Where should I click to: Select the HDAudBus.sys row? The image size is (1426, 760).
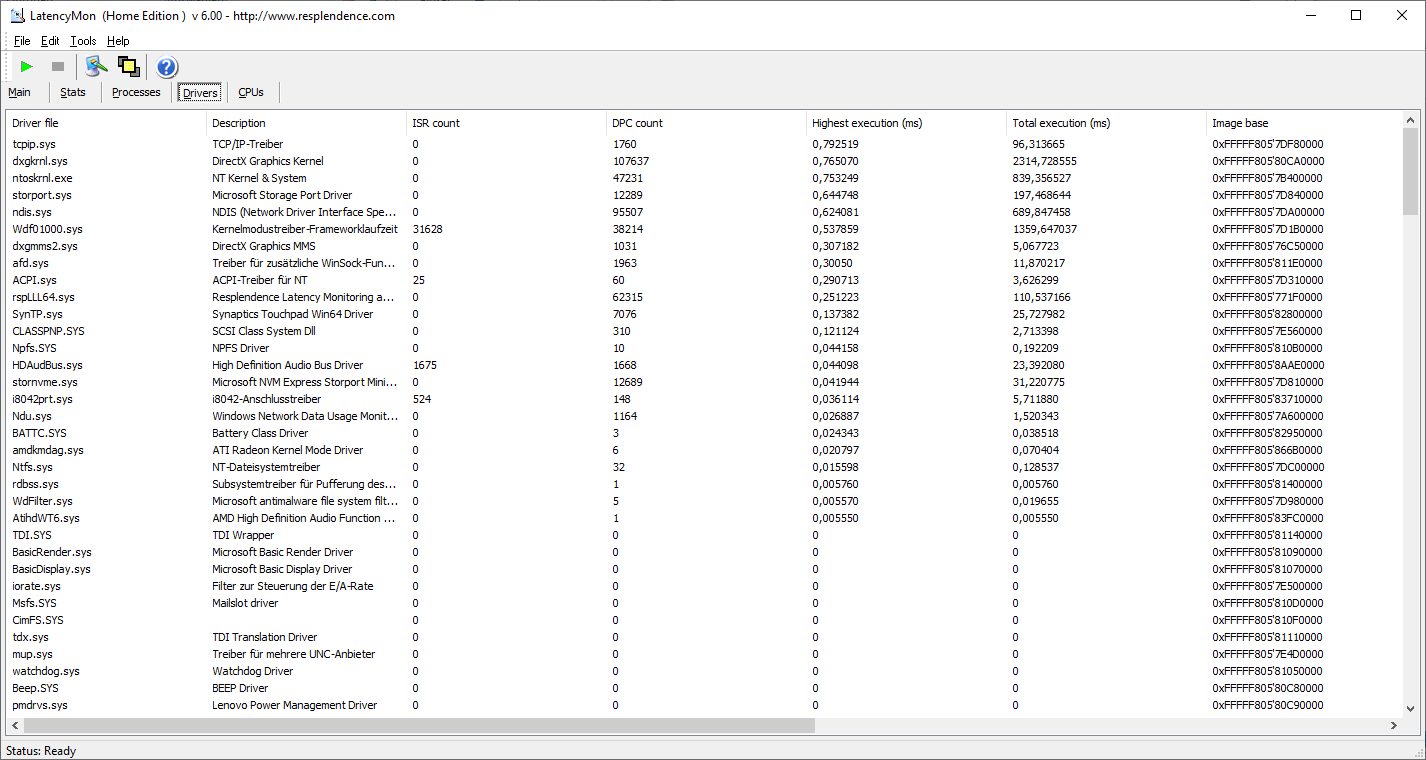704,365
